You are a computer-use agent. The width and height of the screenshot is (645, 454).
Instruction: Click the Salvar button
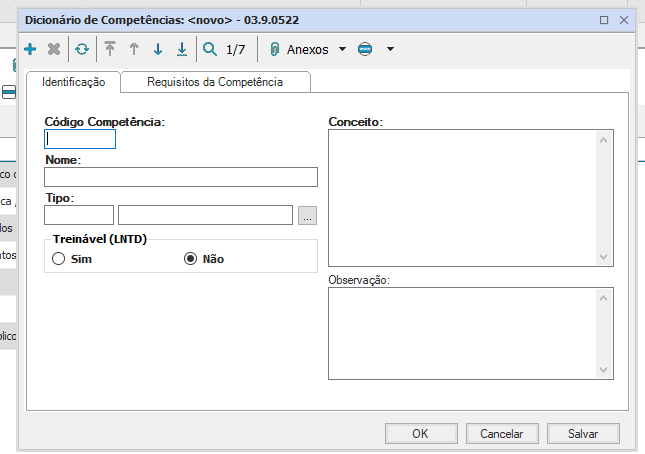point(583,434)
